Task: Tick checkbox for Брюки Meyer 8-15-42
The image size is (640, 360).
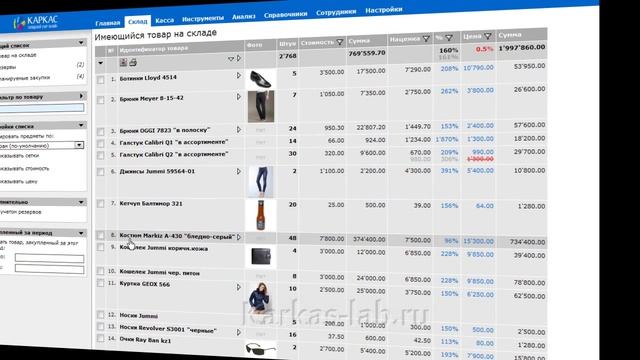Action: (x=100, y=100)
